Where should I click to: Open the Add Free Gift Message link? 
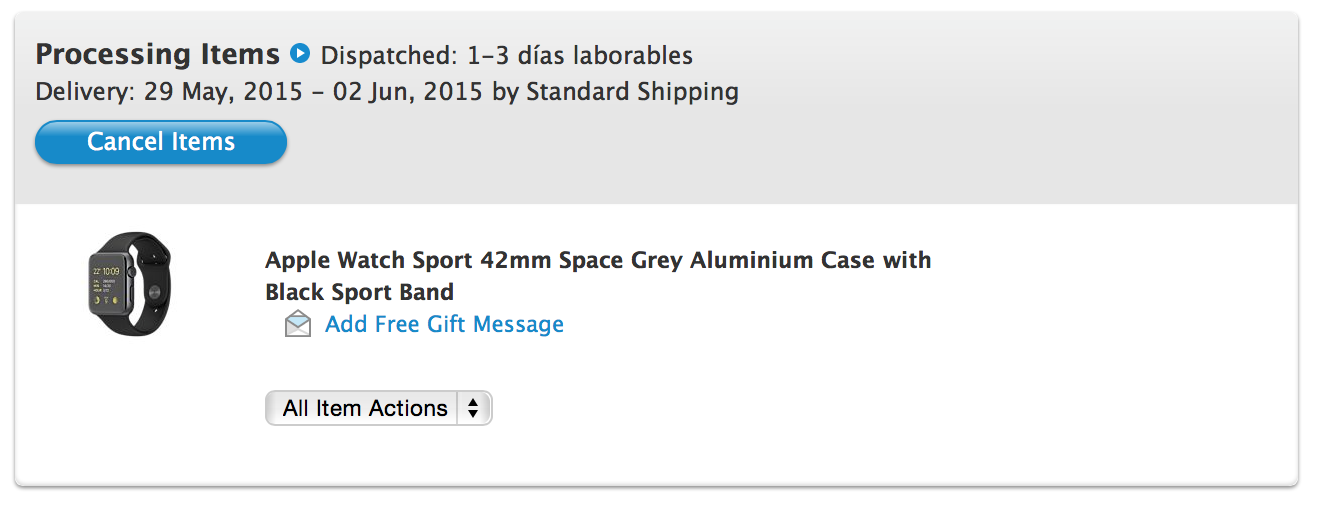pos(444,324)
